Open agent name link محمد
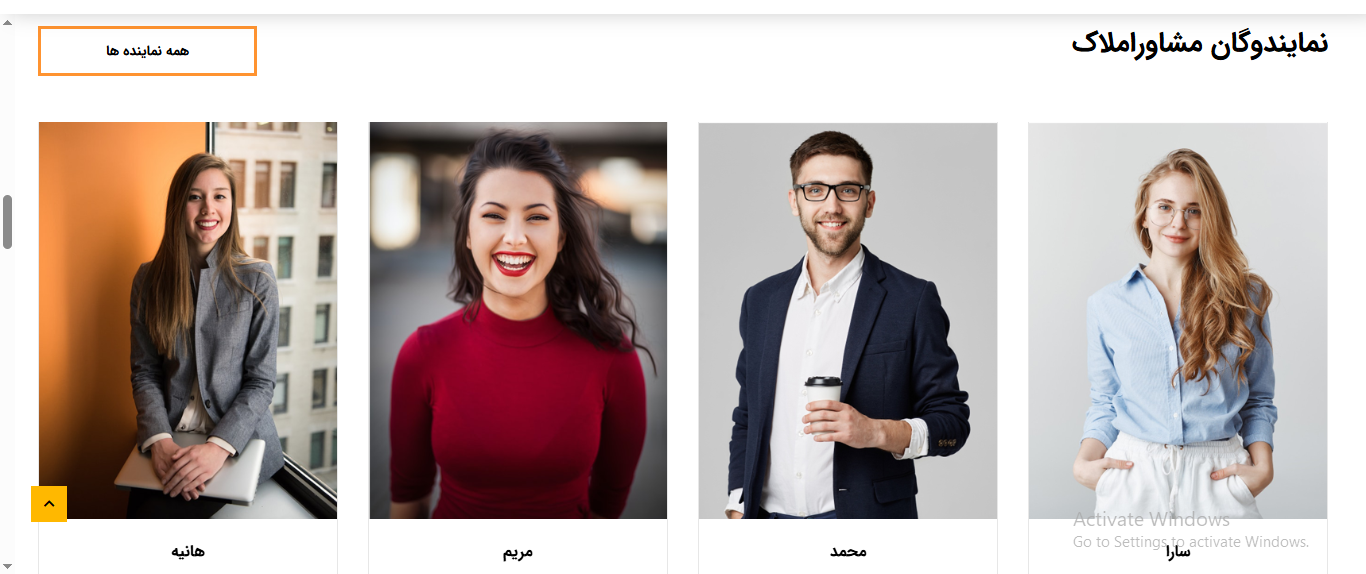Viewport: 1366px width, 574px height. [x=848, y=551]
